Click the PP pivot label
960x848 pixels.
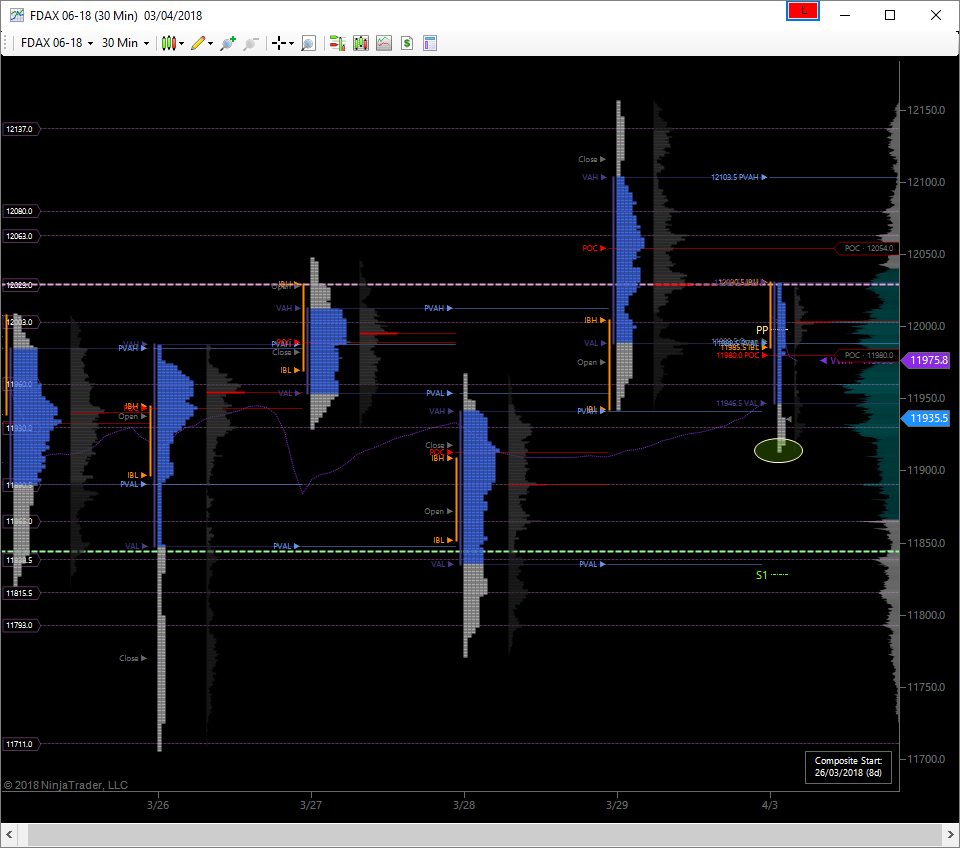[x=762, y=330]
